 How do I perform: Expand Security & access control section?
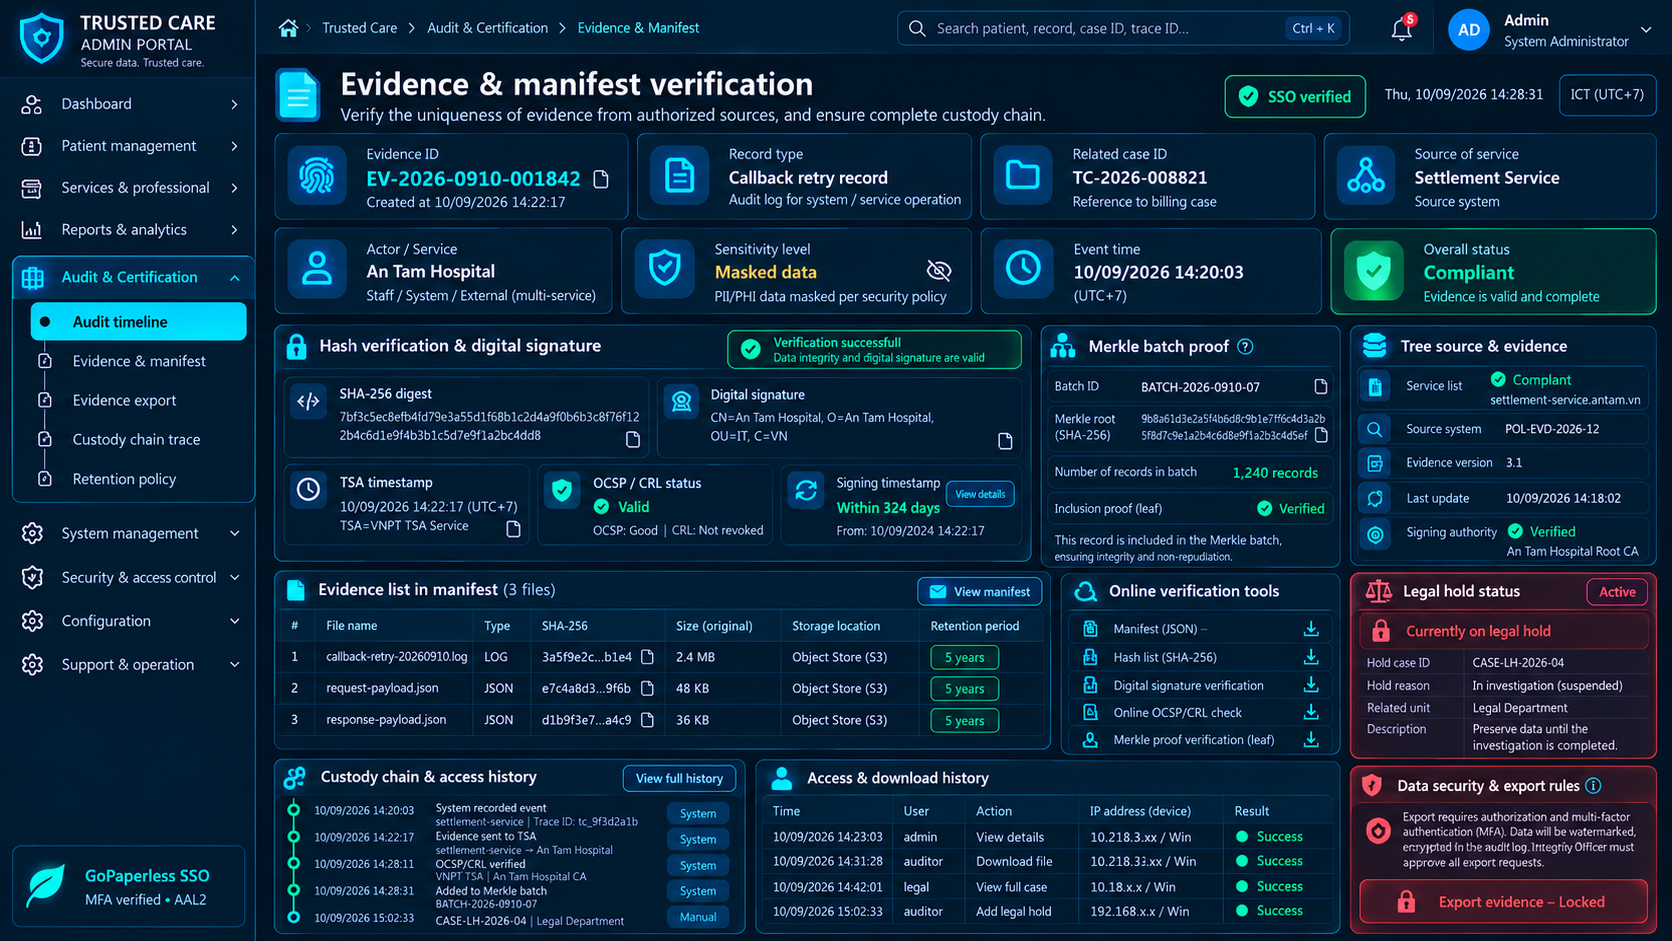click(x=130, y=577)
